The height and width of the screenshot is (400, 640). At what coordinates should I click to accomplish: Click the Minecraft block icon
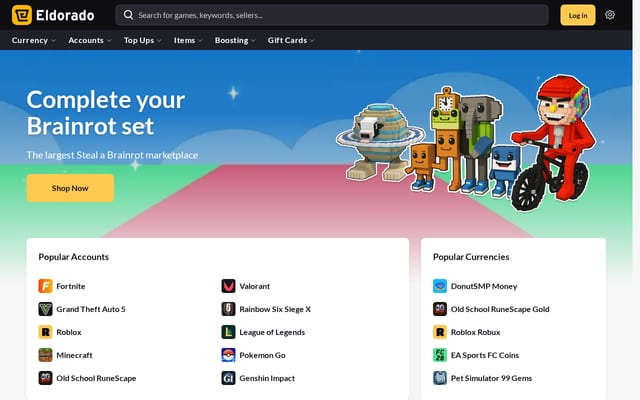(x=45, y=355)
